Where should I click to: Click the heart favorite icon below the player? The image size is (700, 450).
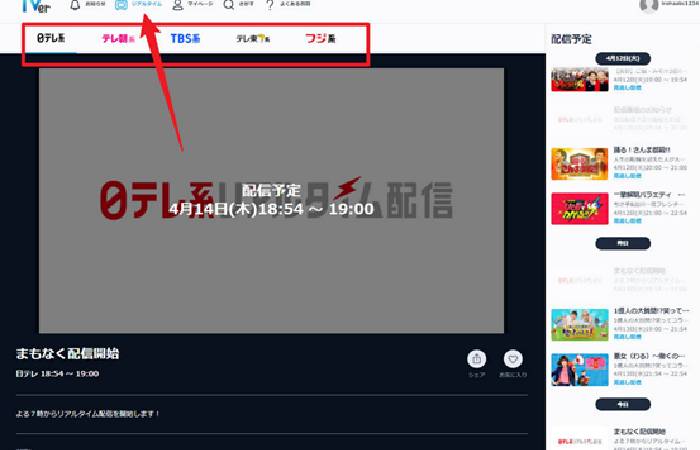pyautogui.click(x=513, y=359)
